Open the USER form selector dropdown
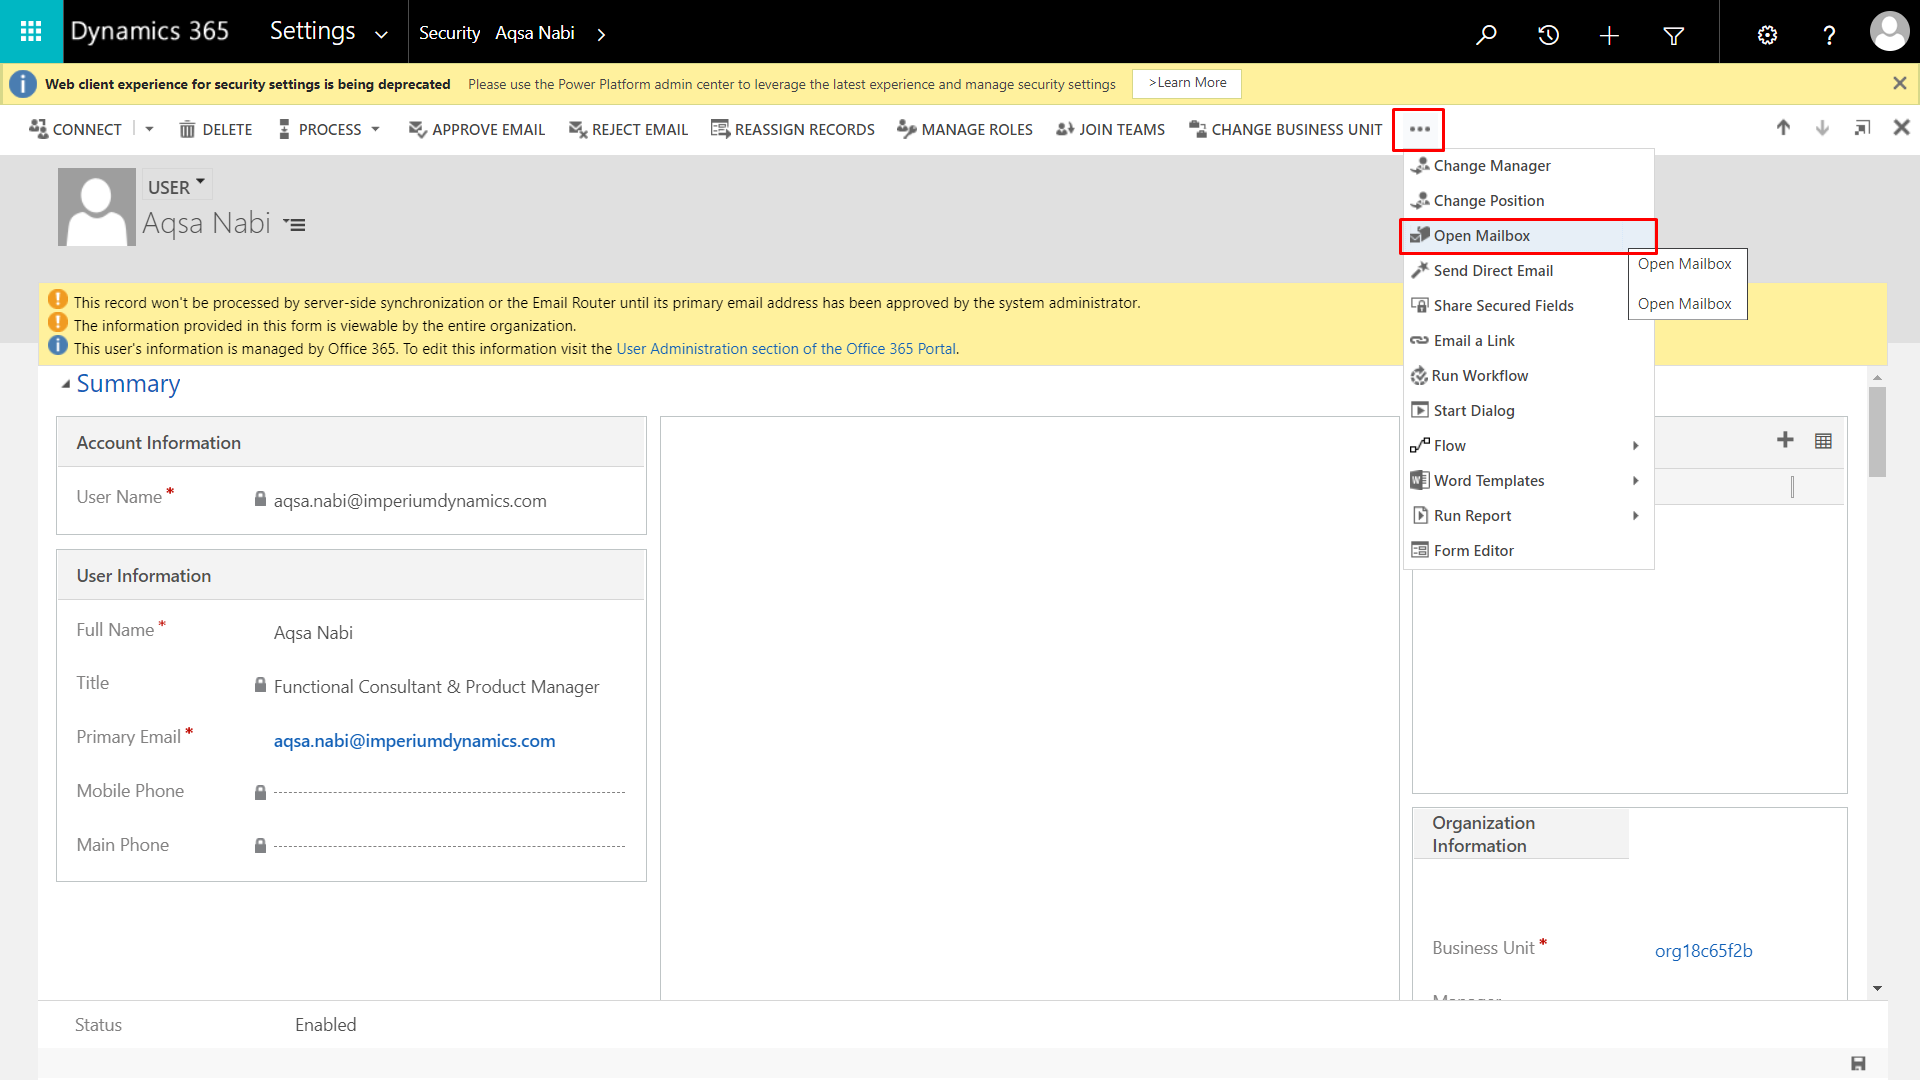This screenshot has height=1080, width=1920. 177,186
